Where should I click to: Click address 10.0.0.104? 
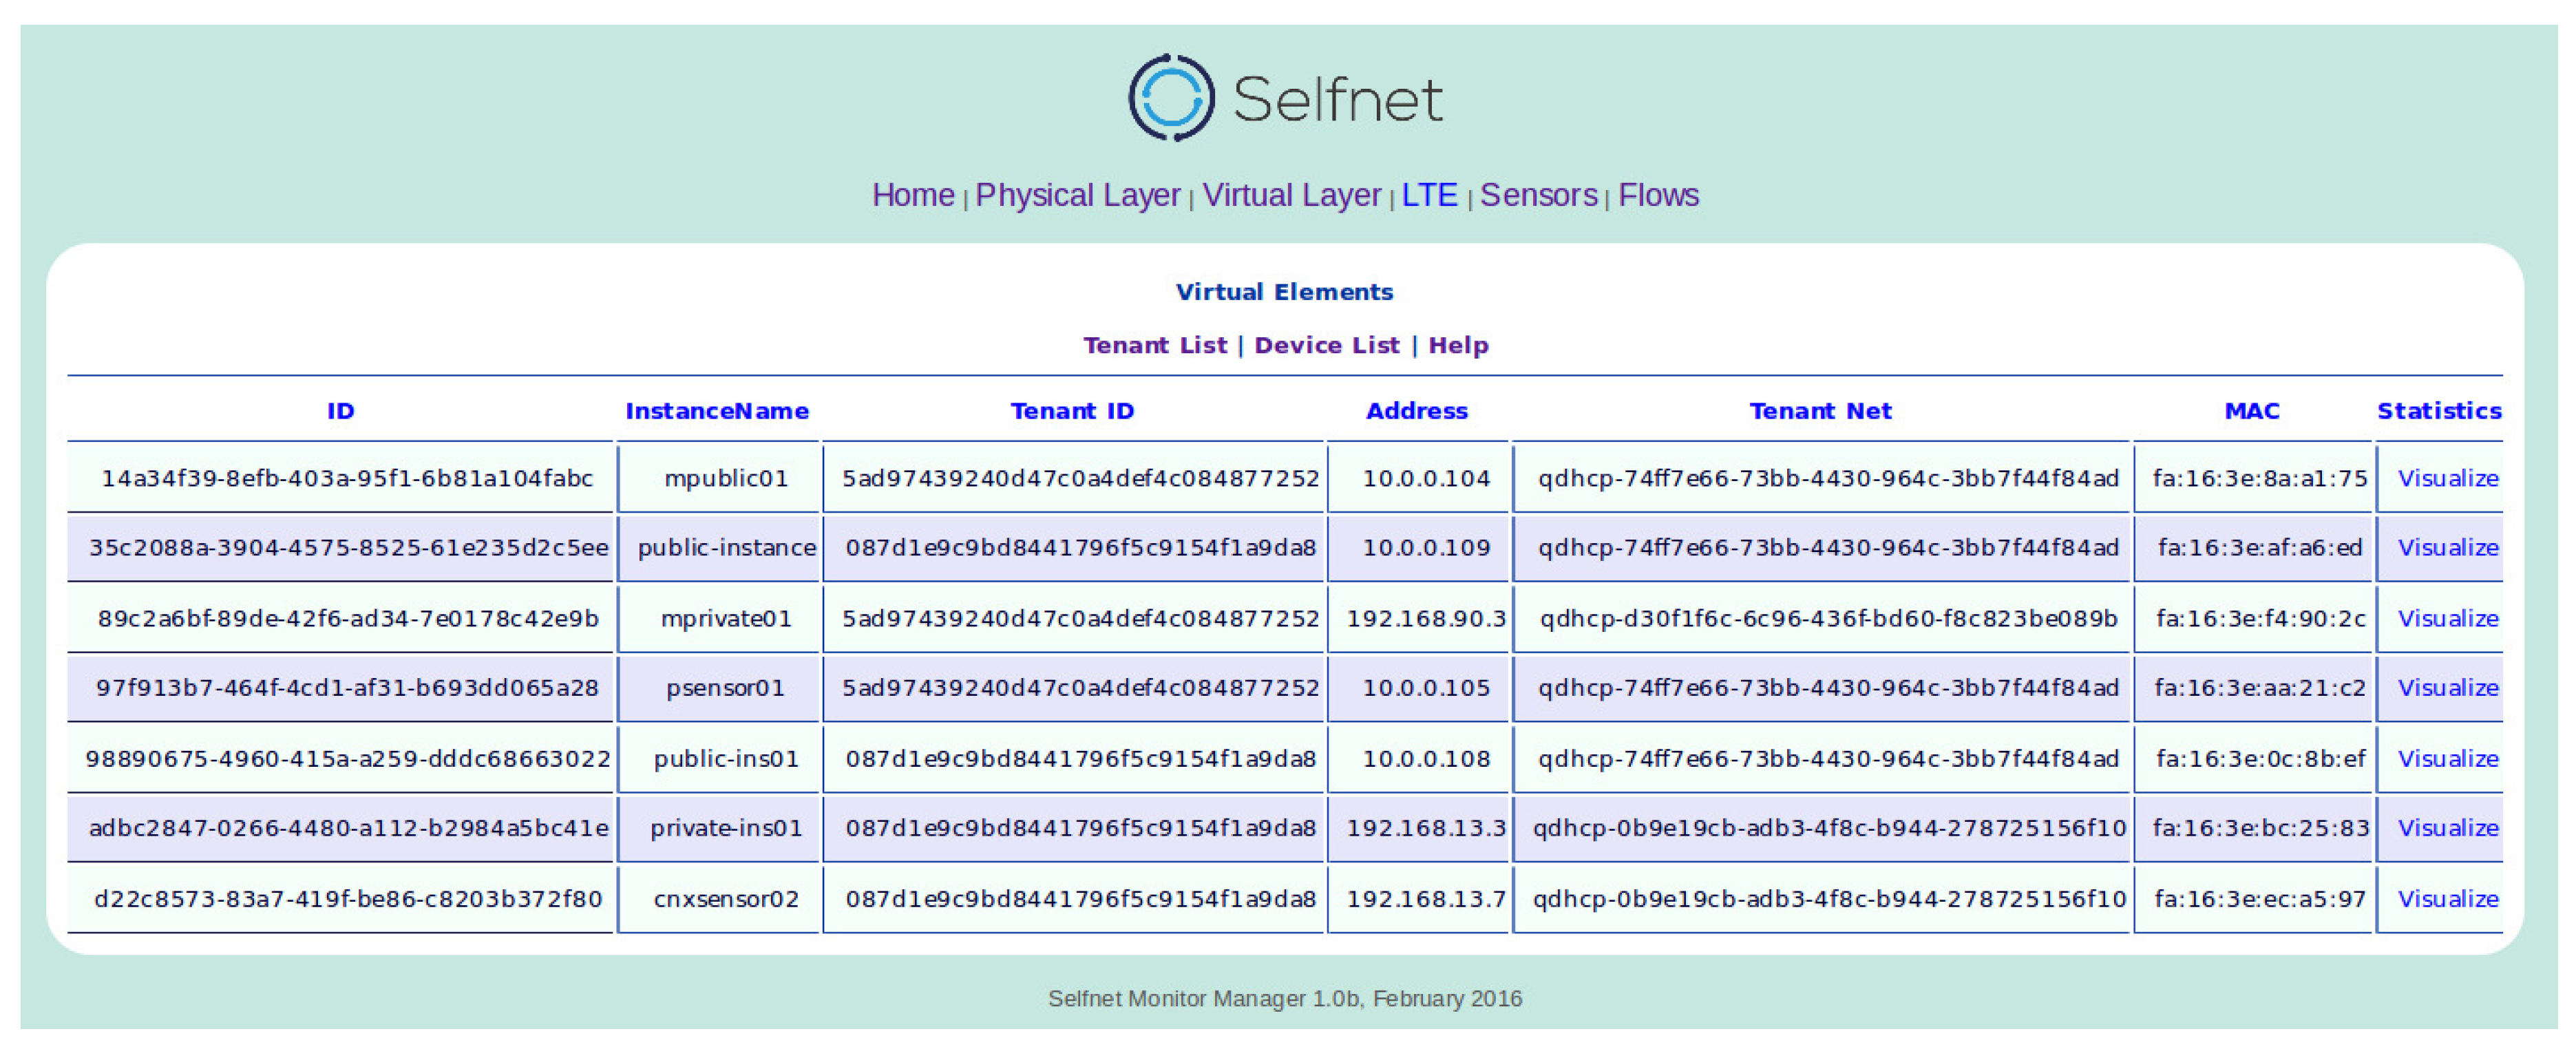pos(1426,478)
